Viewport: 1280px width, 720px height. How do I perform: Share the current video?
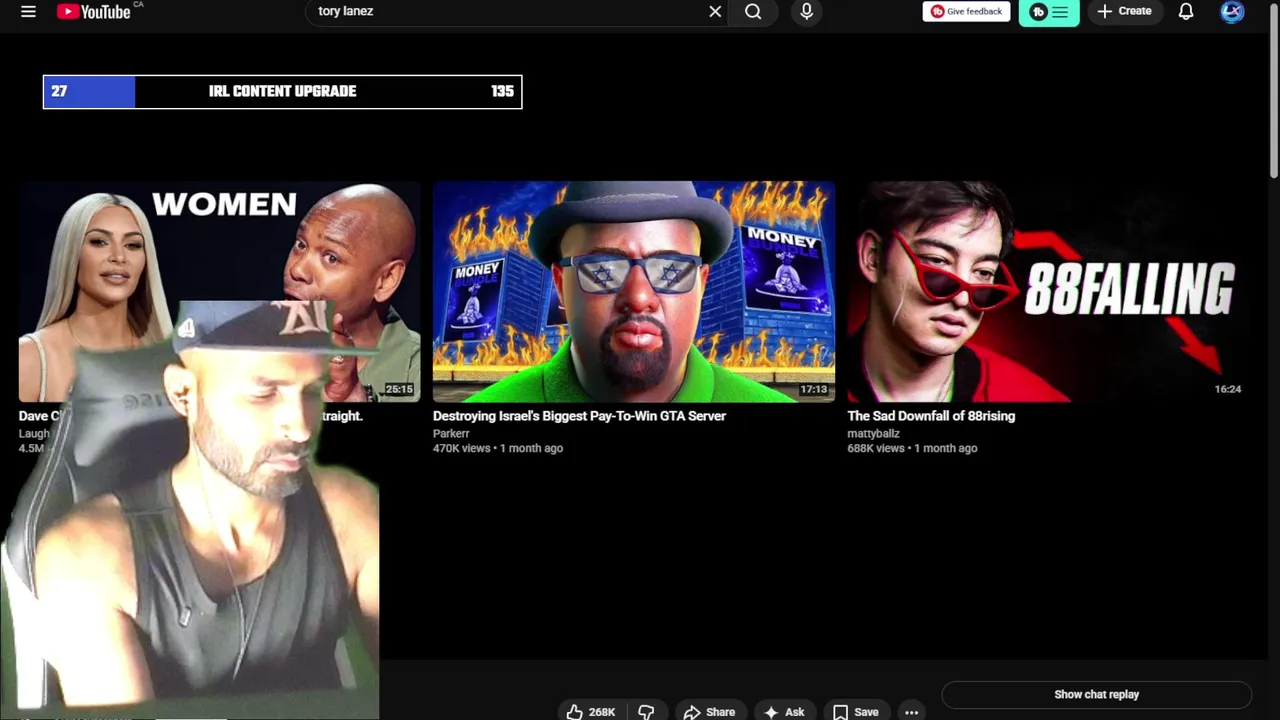(x=709, y=711)
